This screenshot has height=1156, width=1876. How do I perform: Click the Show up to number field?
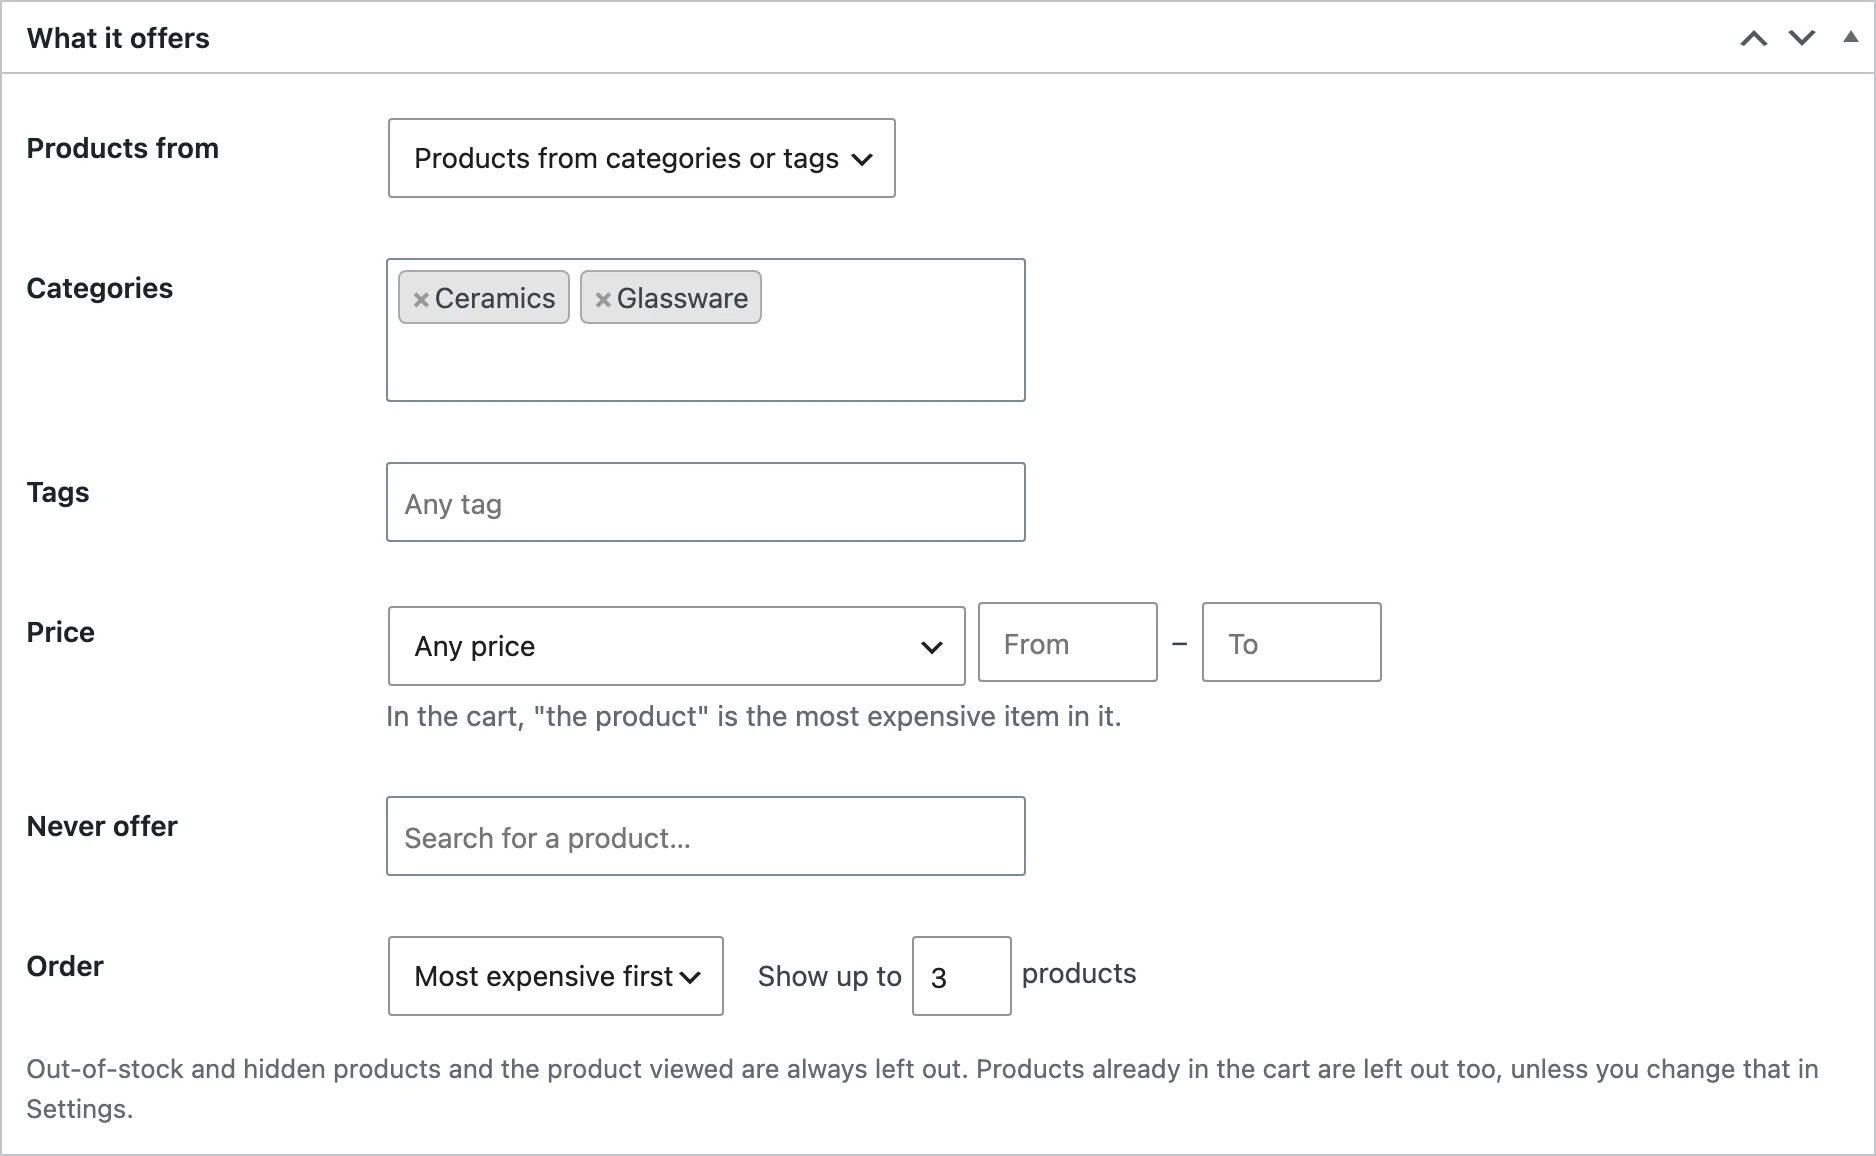962,976
